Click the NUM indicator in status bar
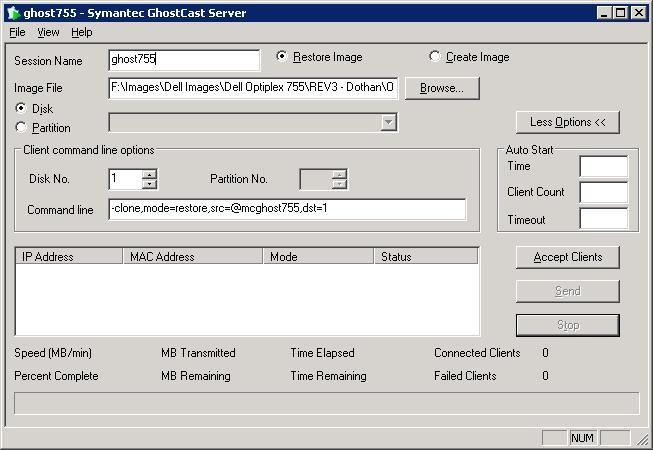The width and height of the screenshot is (653, 450). (583, 438)
